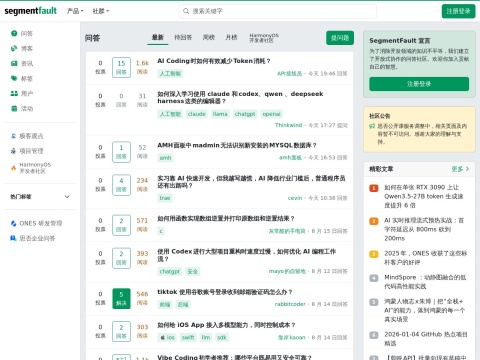Click the announcement megaphone icon

[372, 126]
